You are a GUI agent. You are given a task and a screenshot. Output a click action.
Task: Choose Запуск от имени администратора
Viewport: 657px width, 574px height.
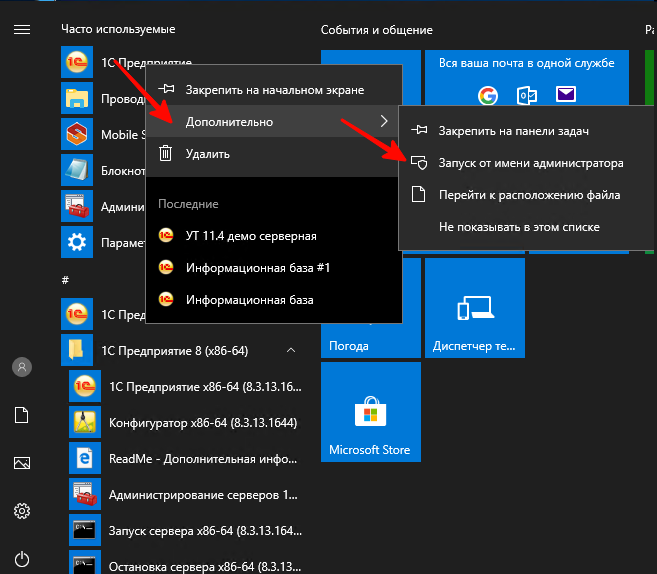coord(527,163)
